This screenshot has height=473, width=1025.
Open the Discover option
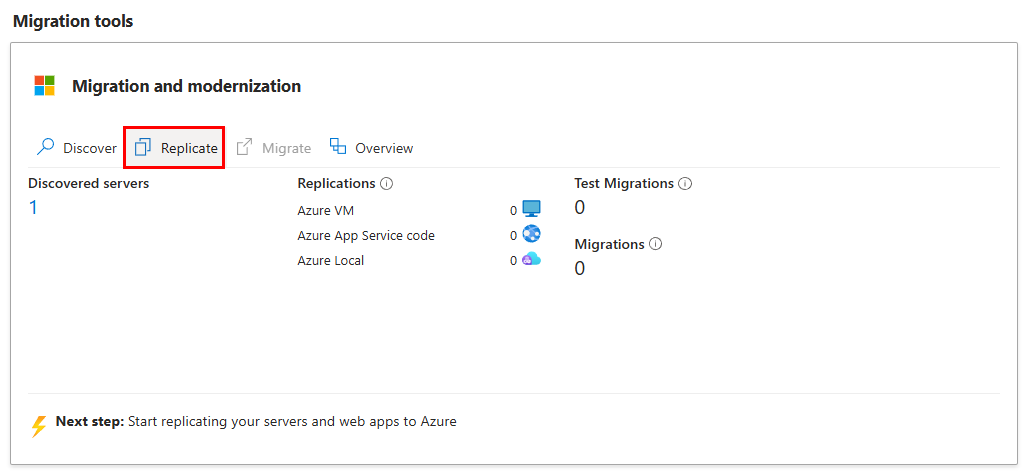tap(76, 148)
